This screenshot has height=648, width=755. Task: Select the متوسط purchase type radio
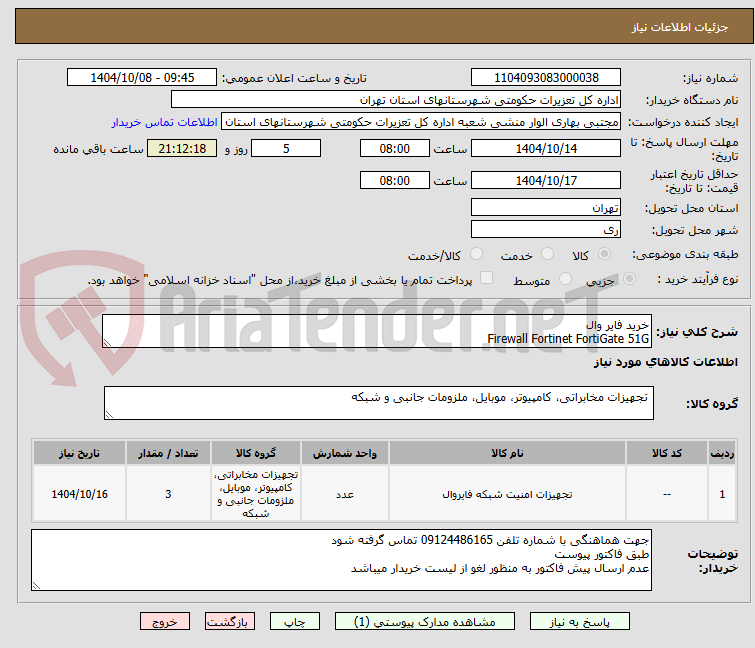pos(565,279)
